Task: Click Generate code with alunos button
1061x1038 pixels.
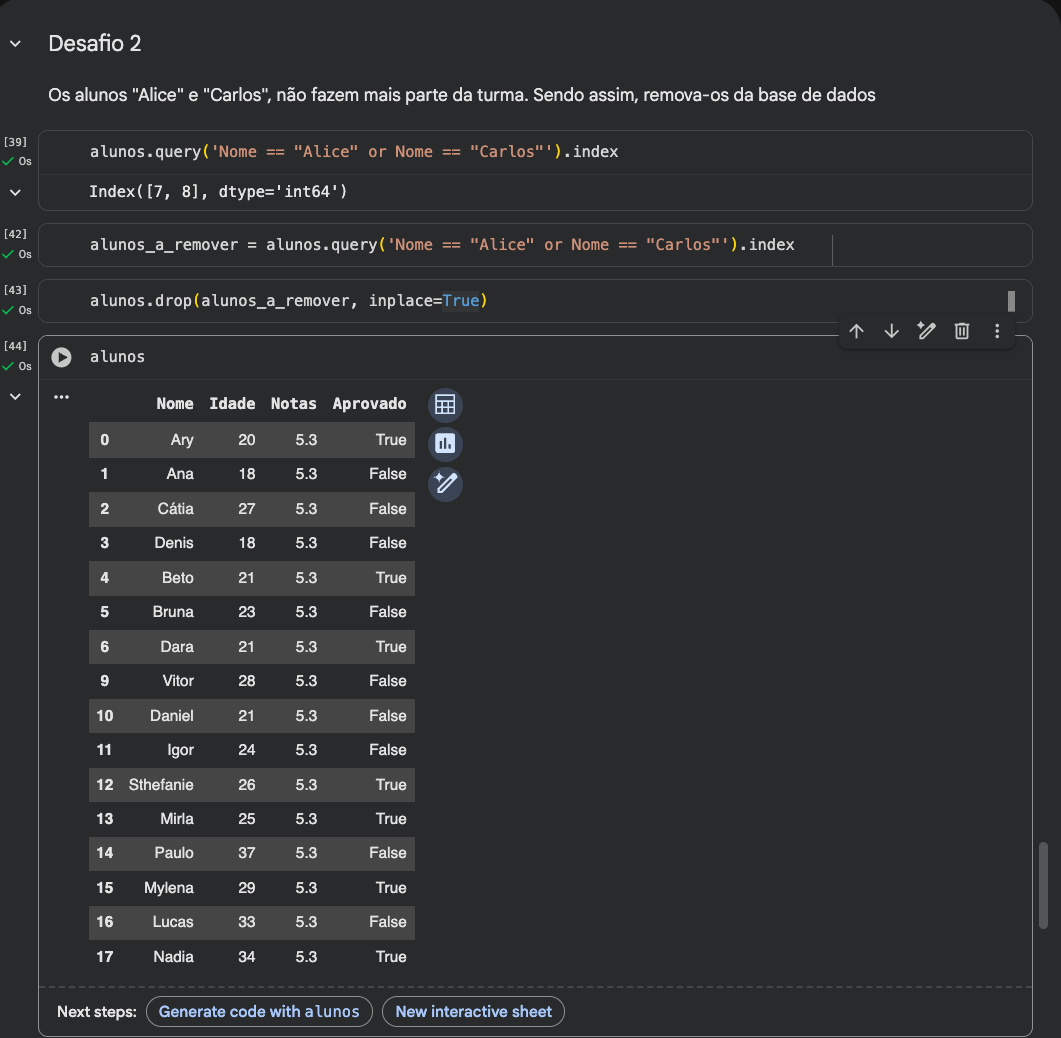Action: point(259,1011)
